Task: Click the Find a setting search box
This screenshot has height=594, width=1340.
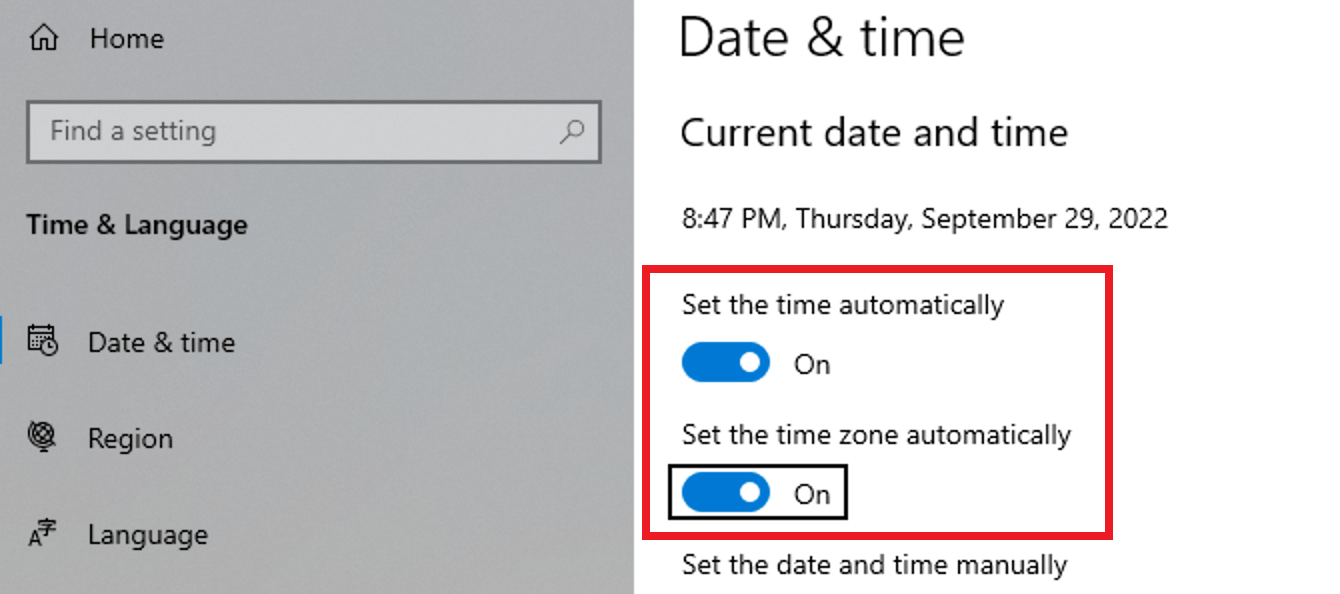Action: pyautogui.click(x=290, y=131)
